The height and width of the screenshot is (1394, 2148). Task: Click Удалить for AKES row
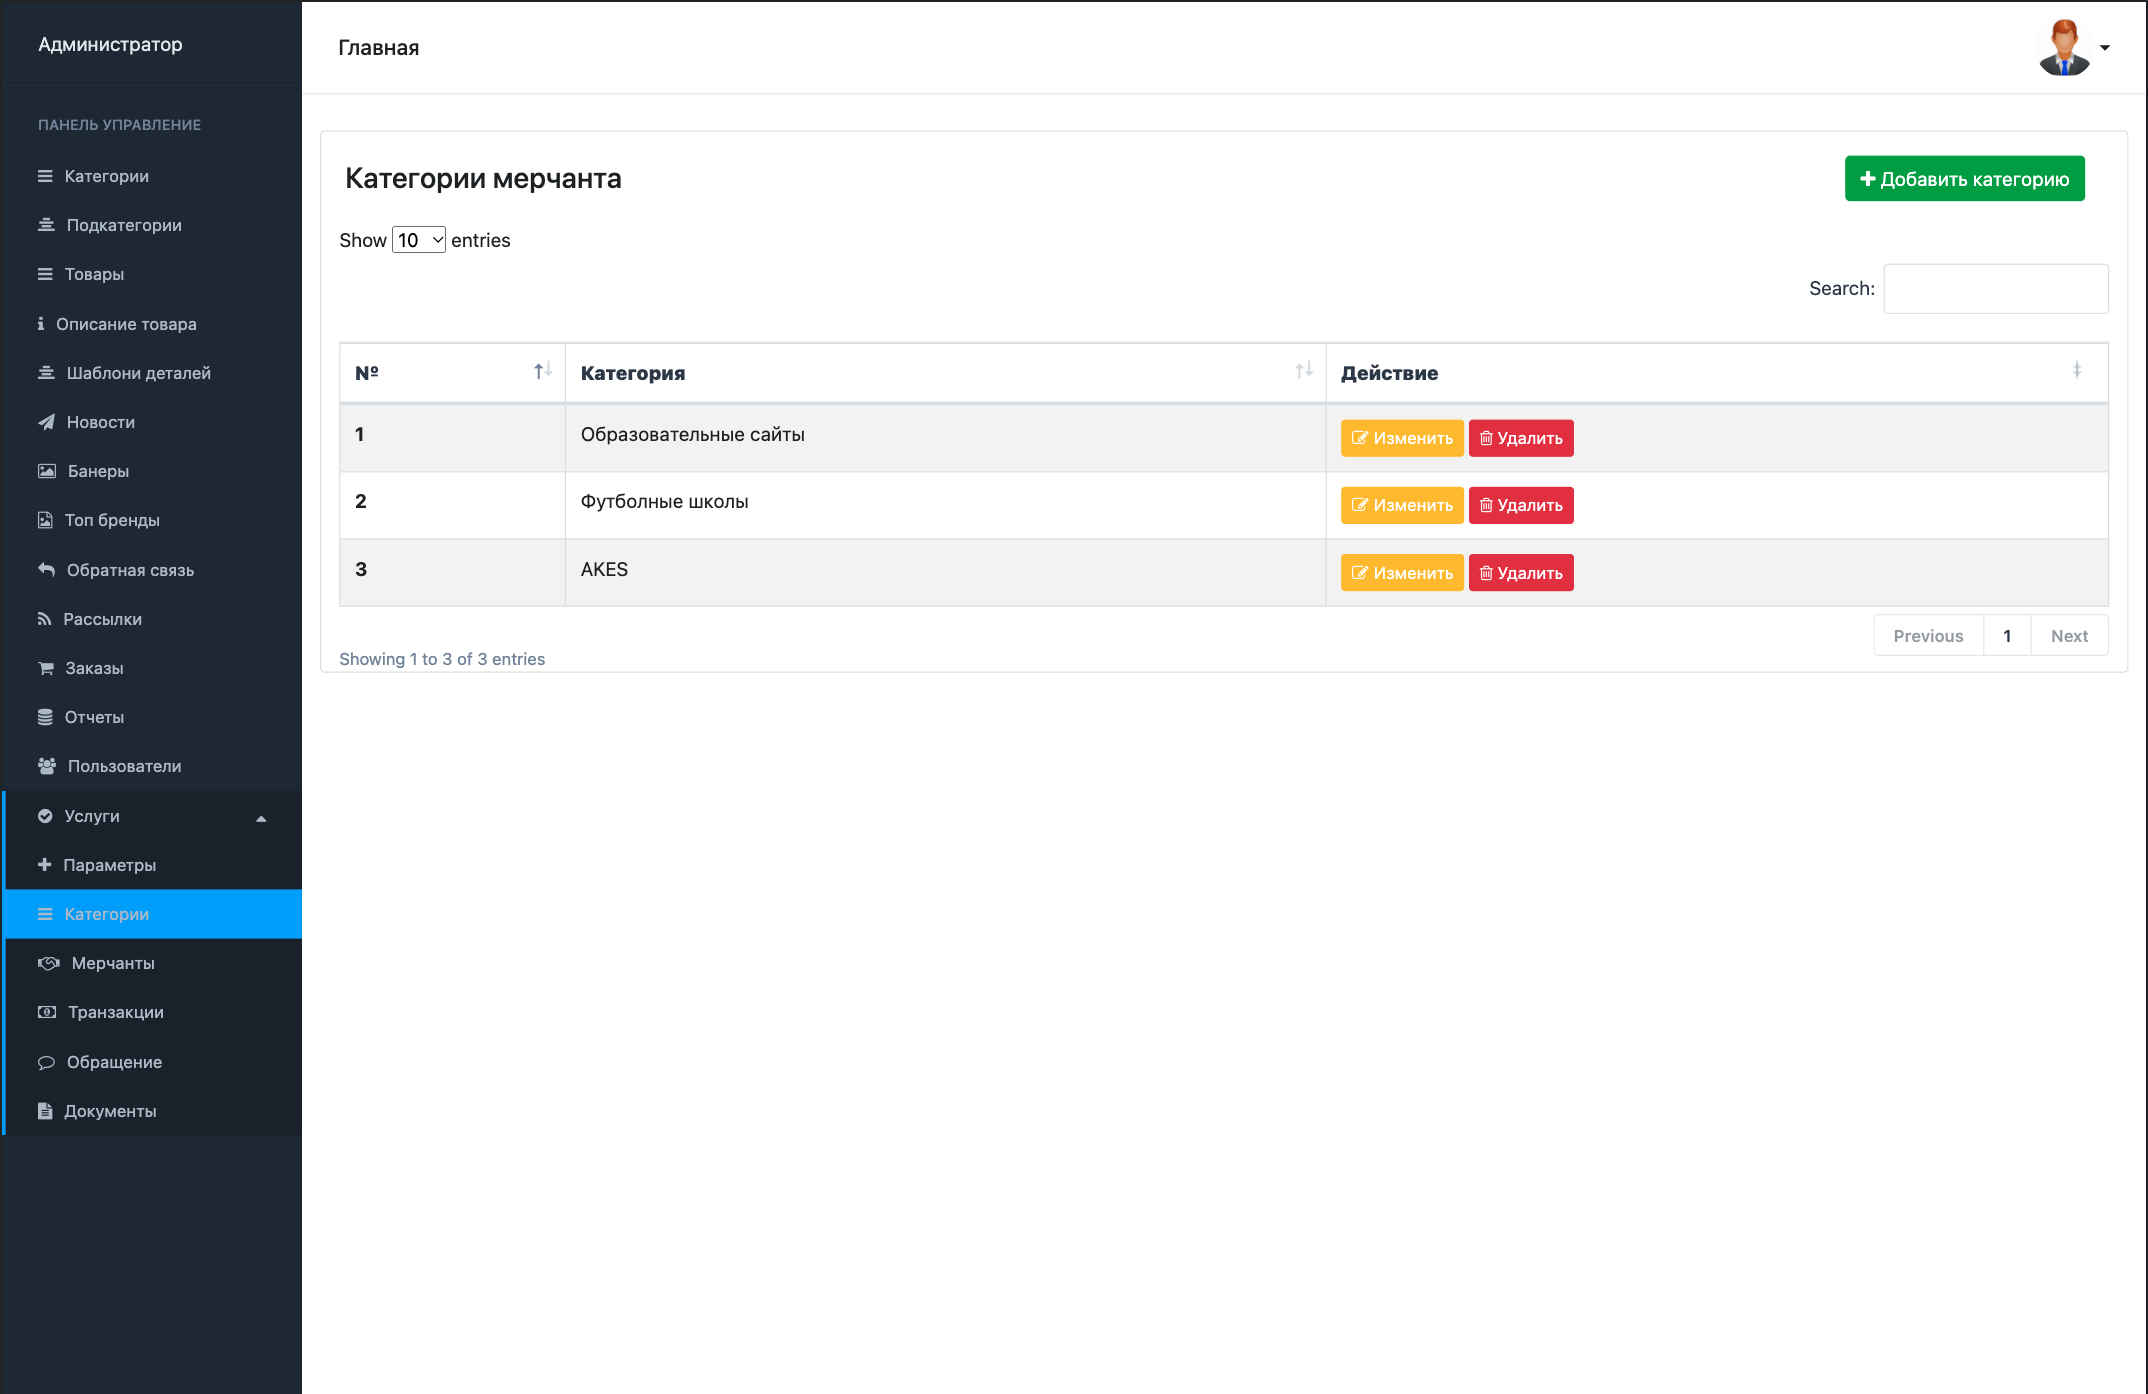pos(1521,573)
